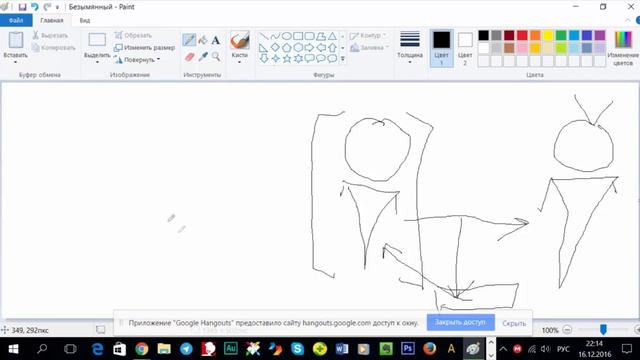640x360 pixels.
Task: Choose the Line shape
Action: (x=264, y=36)
